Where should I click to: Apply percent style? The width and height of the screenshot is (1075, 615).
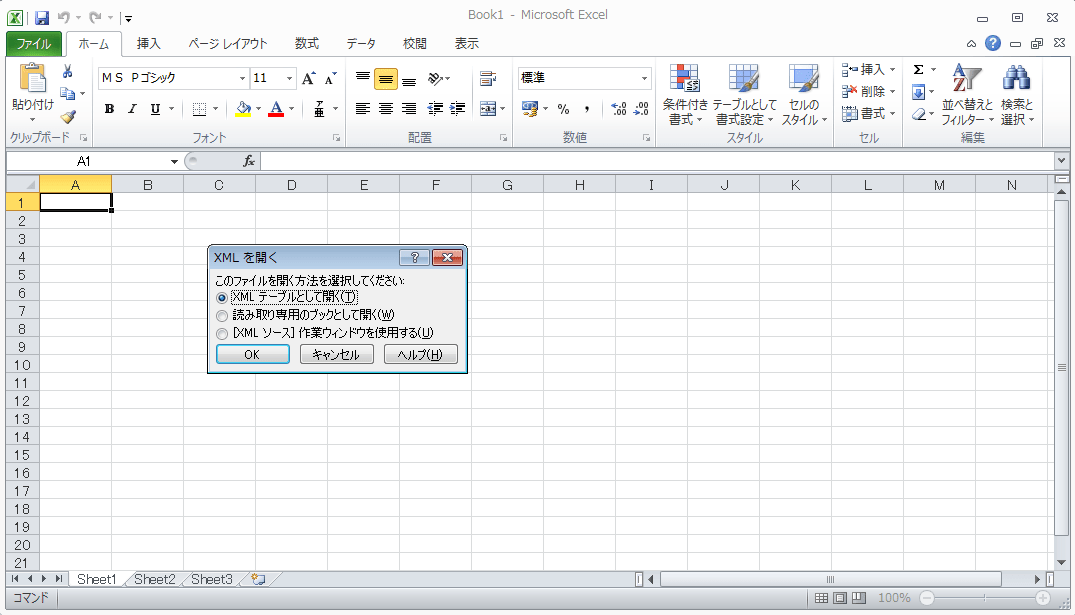coord(564,108)
